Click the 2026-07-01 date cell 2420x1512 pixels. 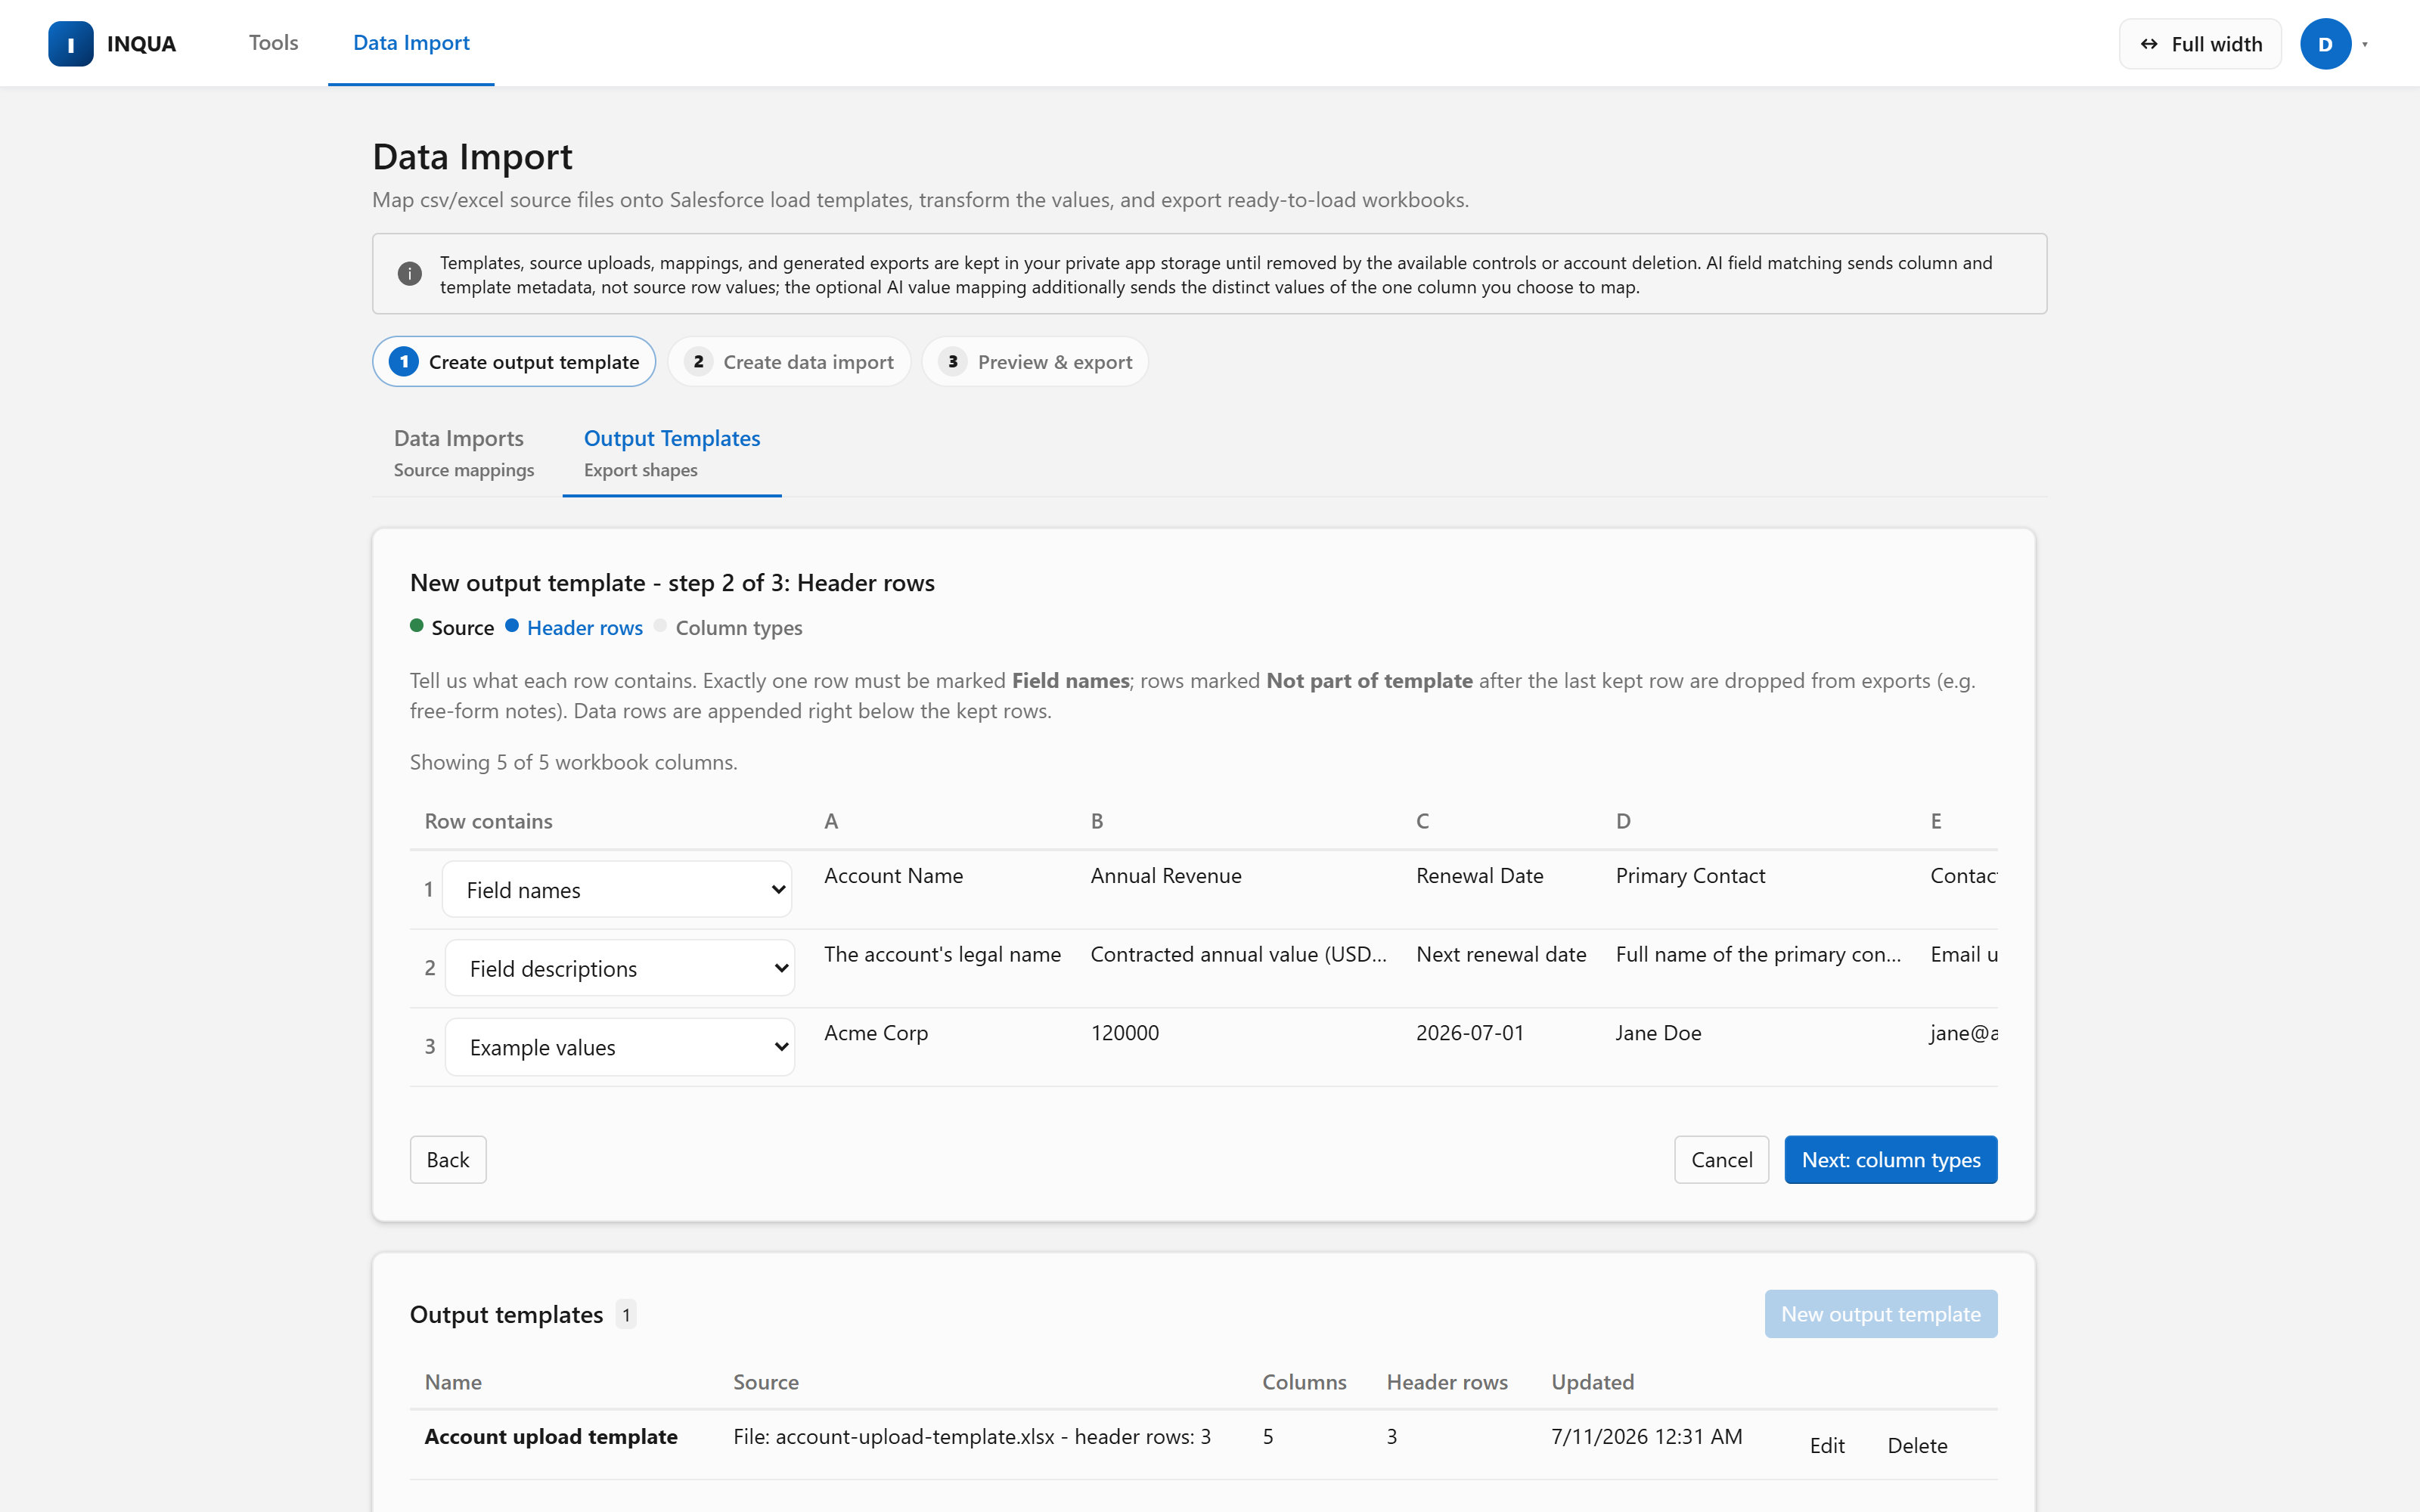pos(1470,1033)
